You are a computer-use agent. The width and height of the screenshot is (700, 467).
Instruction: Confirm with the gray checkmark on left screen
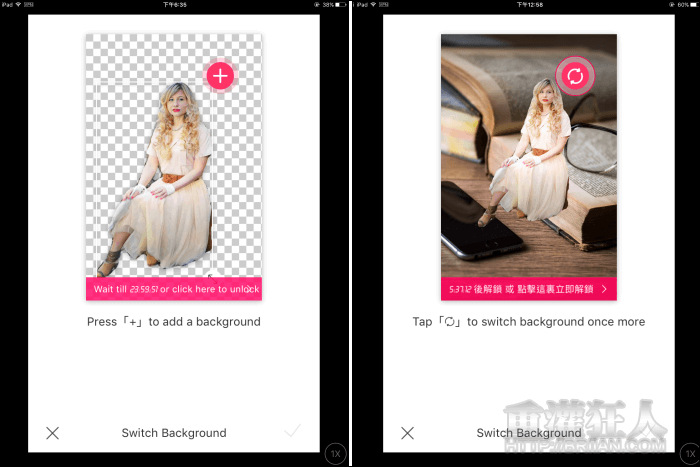292,432
